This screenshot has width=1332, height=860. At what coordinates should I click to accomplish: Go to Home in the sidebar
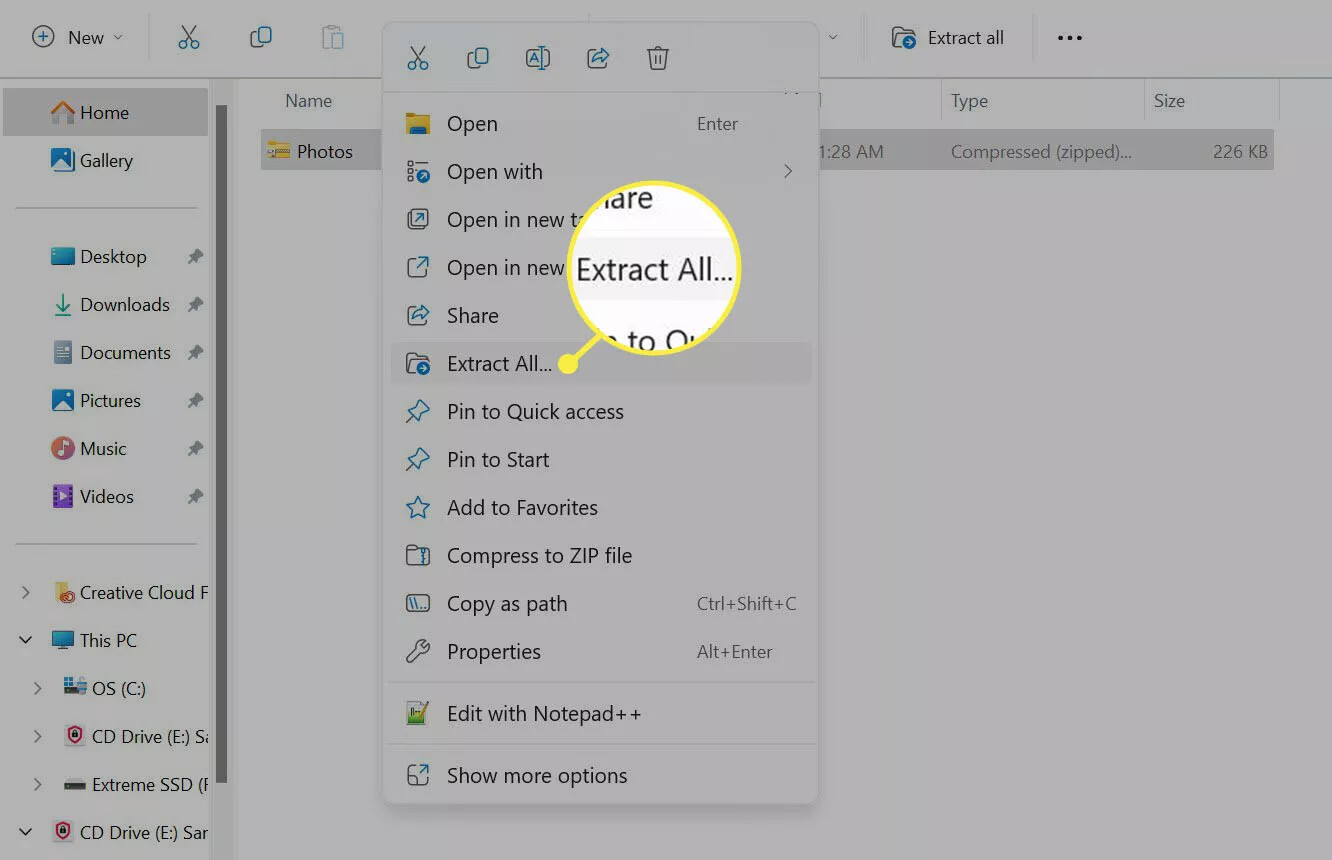click(105, 112)
